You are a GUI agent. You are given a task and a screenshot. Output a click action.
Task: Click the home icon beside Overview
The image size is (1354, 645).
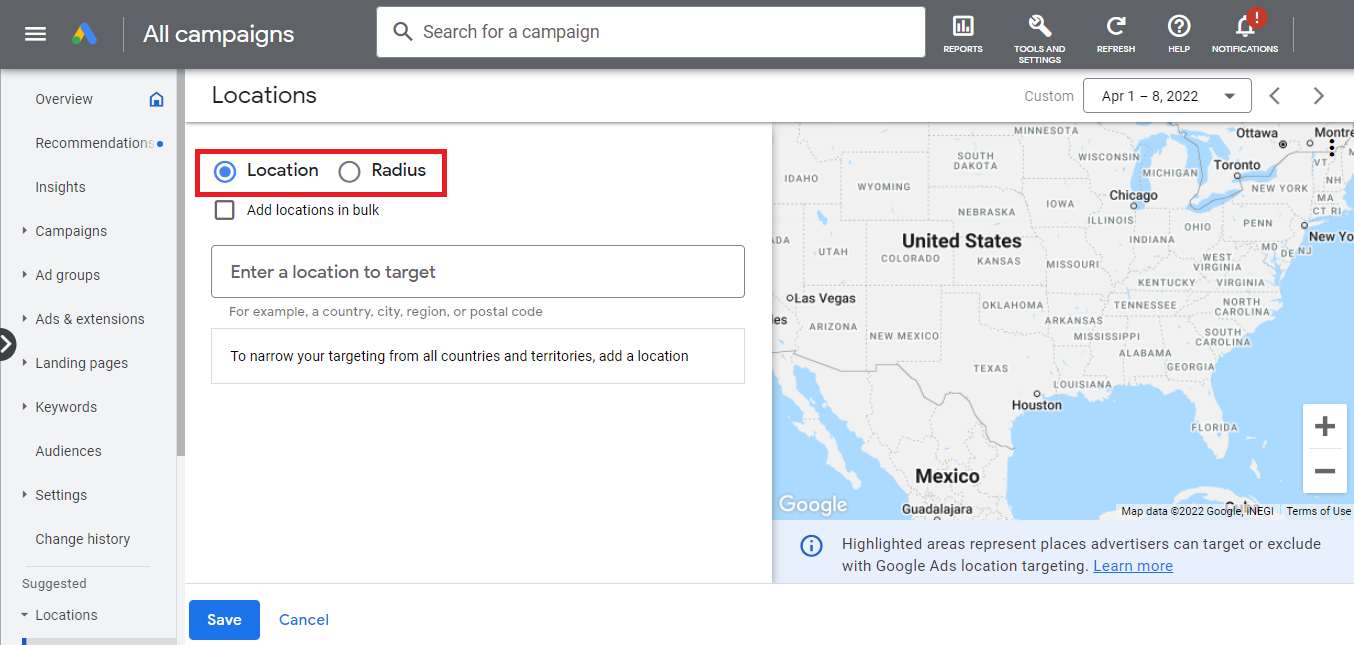tap(156, 99)
